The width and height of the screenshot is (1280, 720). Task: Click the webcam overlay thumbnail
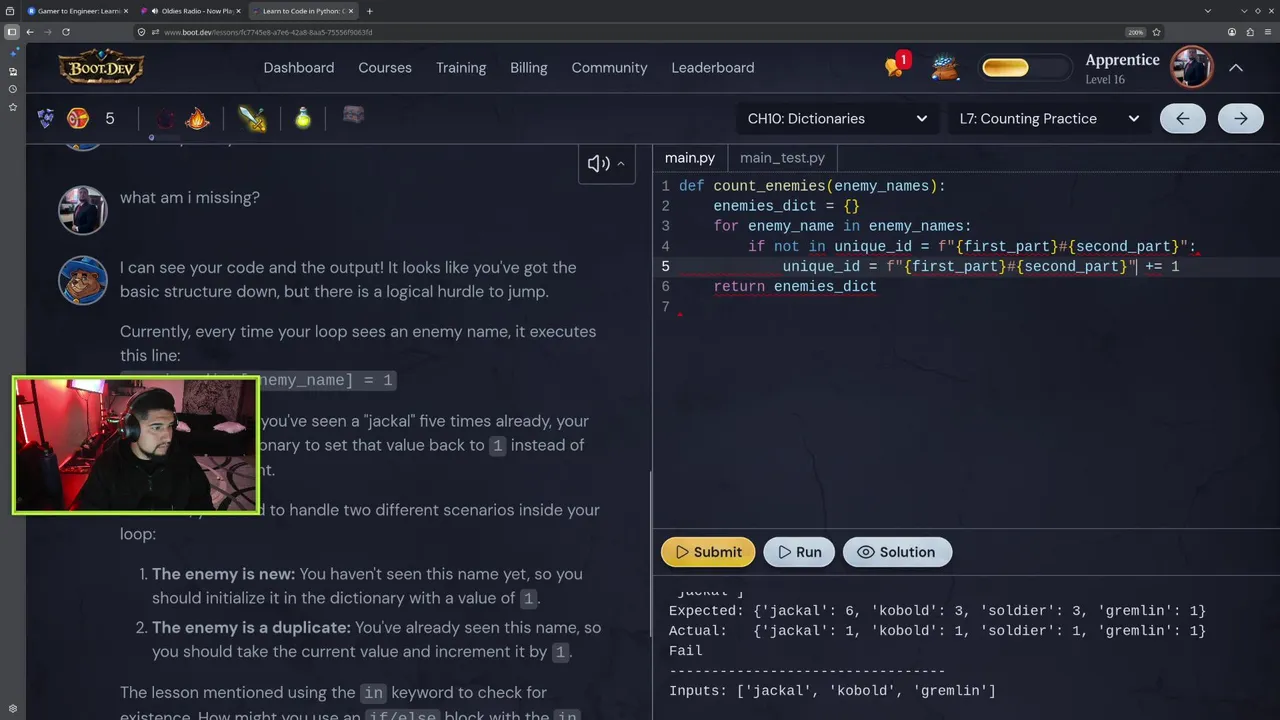coord(136,445)
